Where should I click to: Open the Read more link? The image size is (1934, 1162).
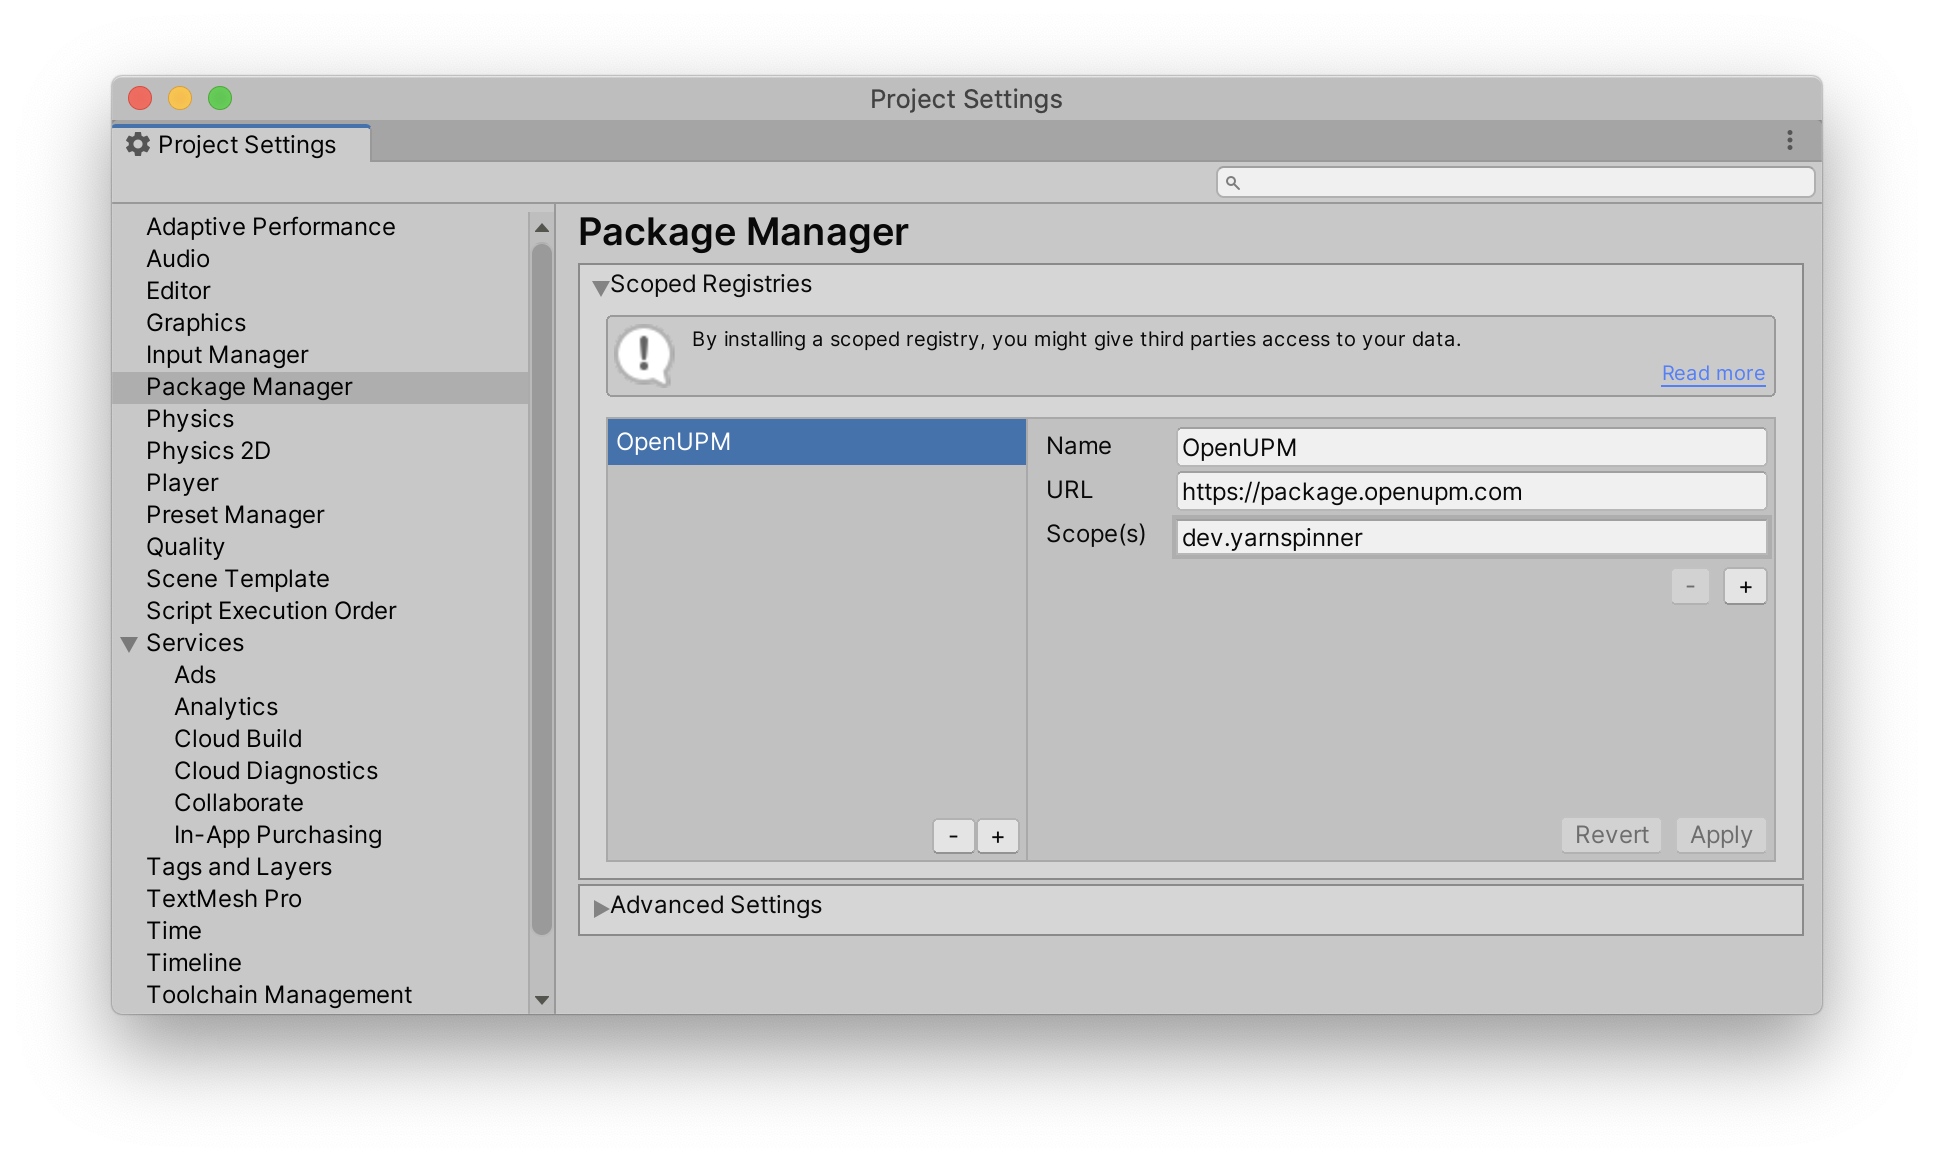pos(1712,373)
